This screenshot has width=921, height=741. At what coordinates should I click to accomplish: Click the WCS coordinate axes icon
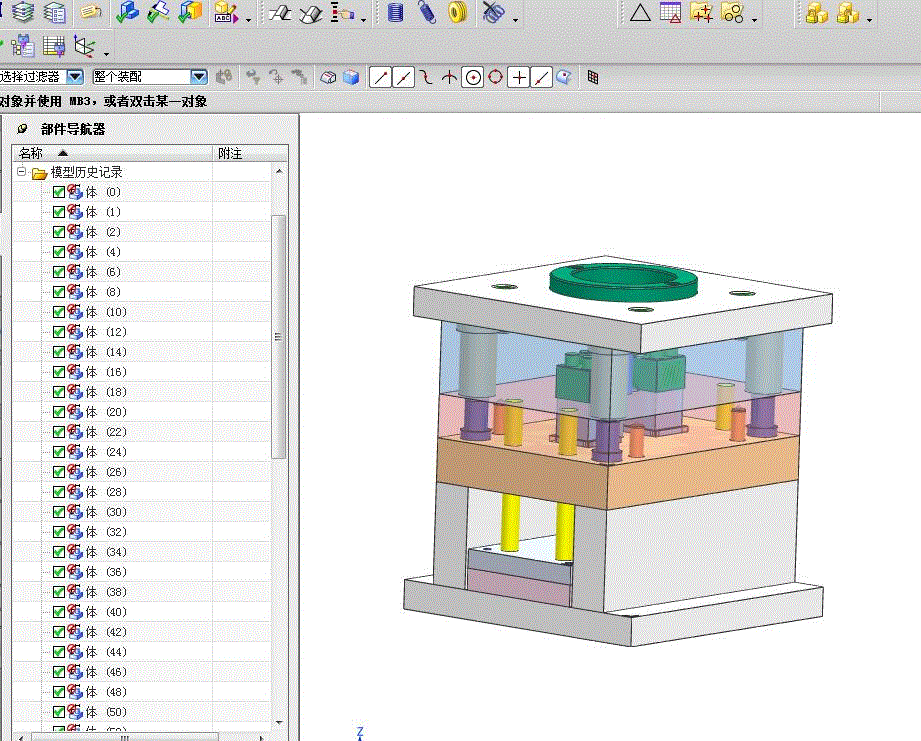(86, 46)
